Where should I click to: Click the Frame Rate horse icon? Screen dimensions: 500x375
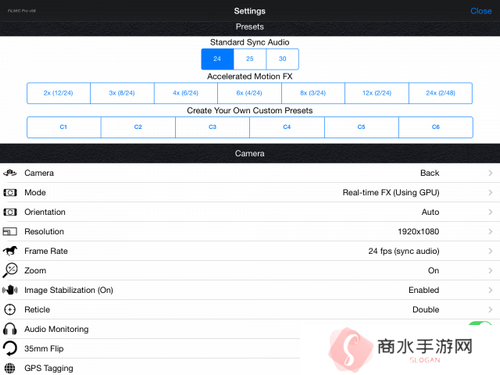[10, 251]
